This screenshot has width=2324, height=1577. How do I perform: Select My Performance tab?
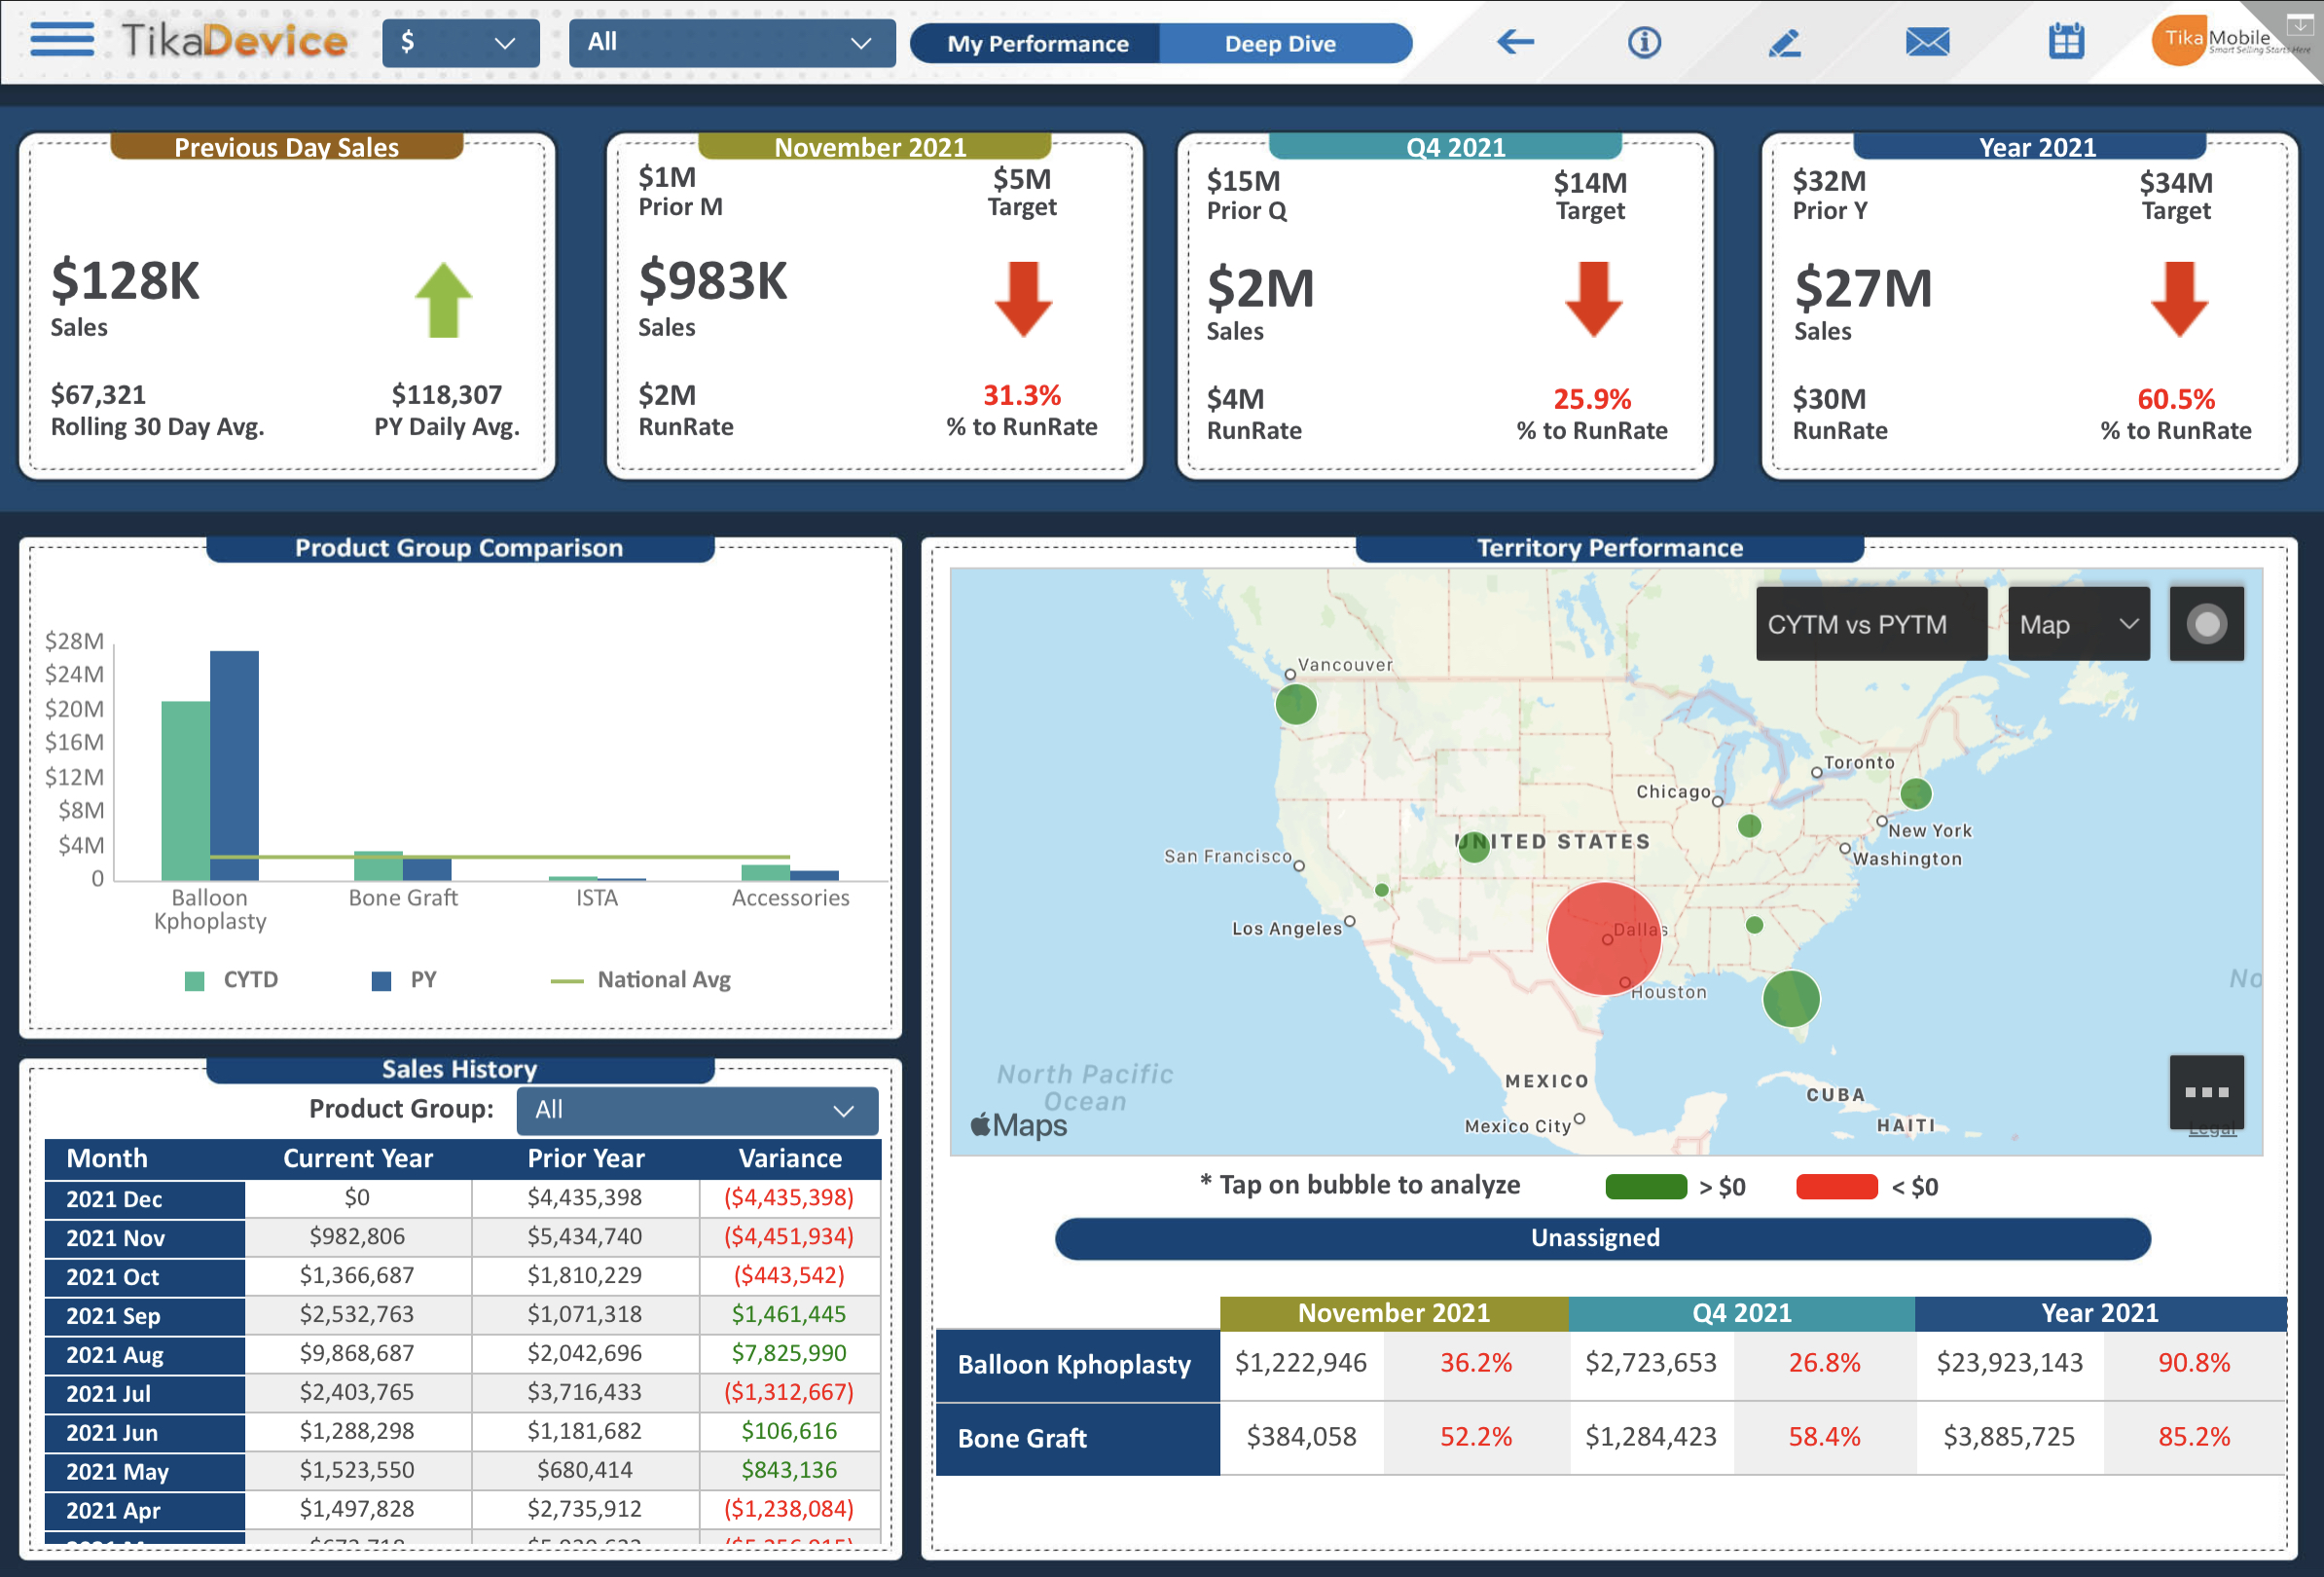coord(1037,44)
